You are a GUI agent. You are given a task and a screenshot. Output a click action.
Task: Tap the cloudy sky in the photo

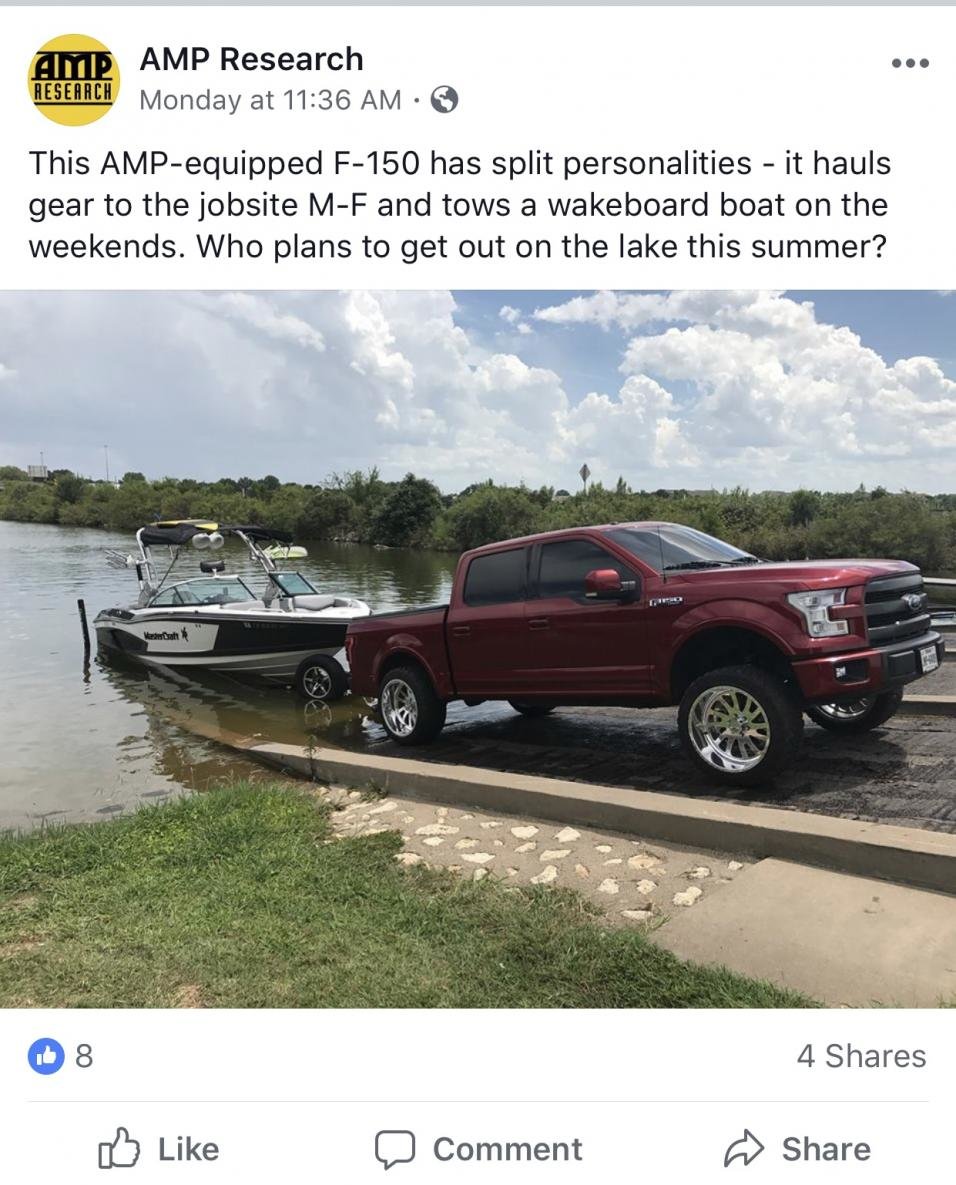click(478, 385)
